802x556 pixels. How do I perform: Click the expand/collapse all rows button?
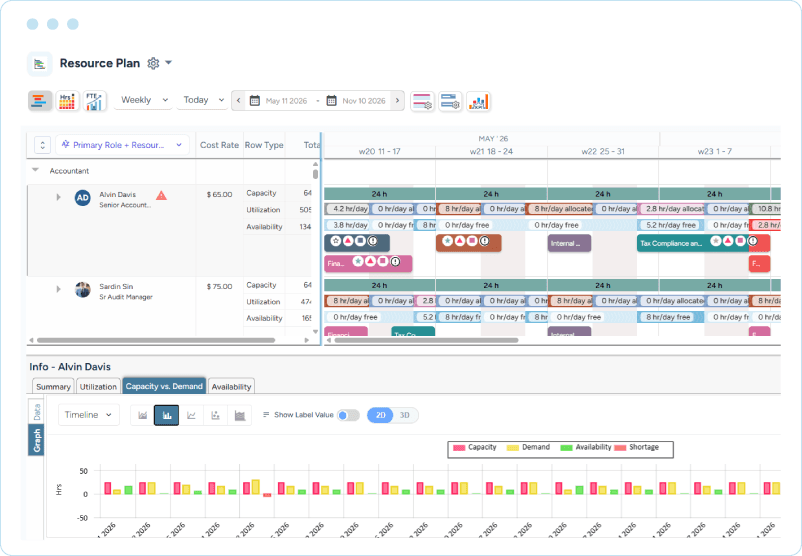click(42, 145)
